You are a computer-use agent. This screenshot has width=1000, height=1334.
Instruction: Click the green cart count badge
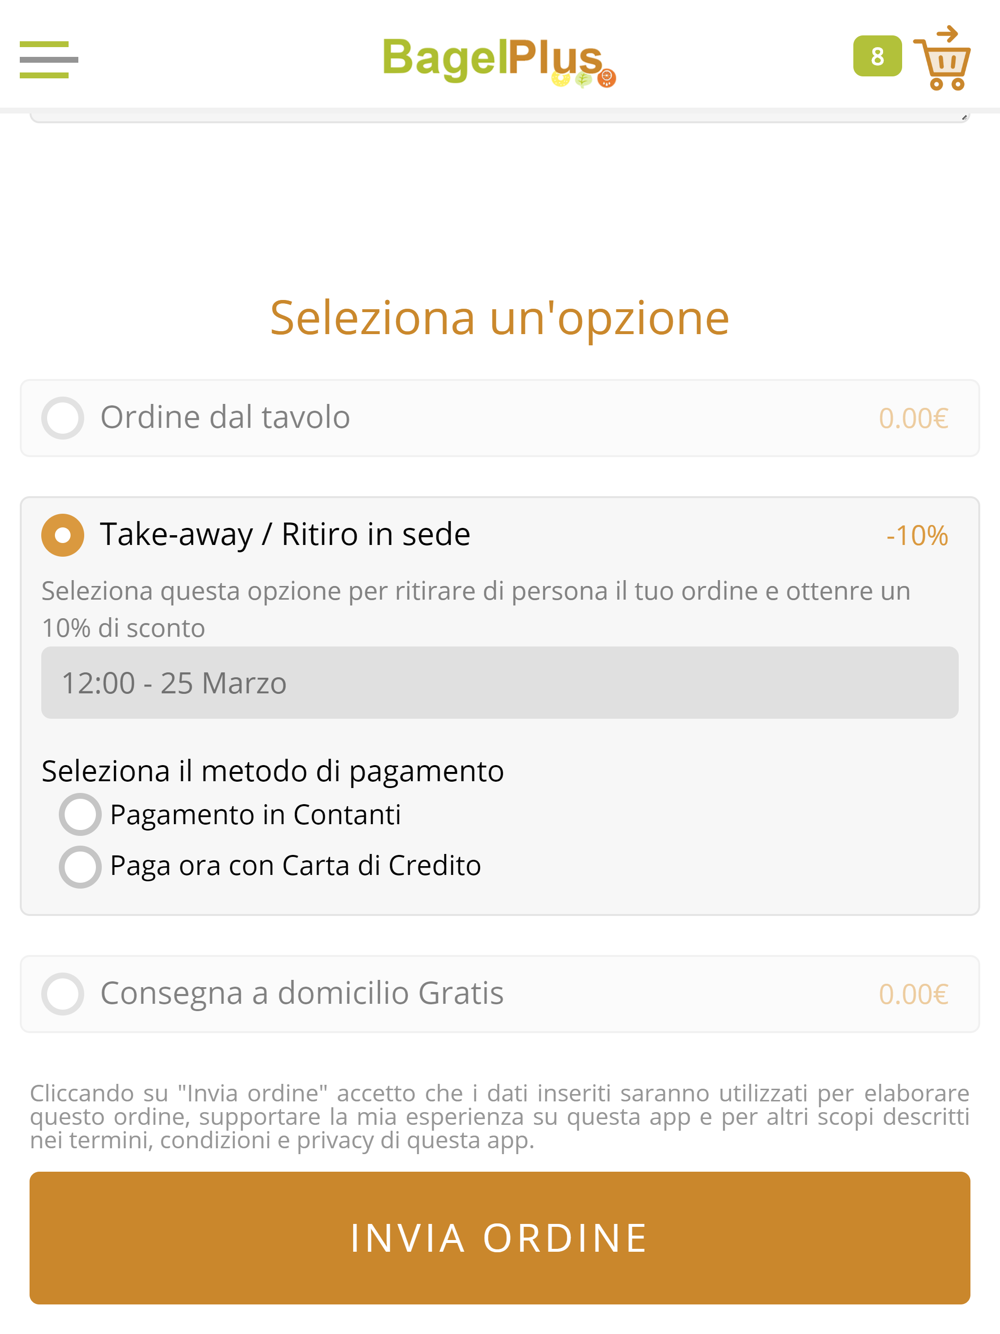(877, 57)
